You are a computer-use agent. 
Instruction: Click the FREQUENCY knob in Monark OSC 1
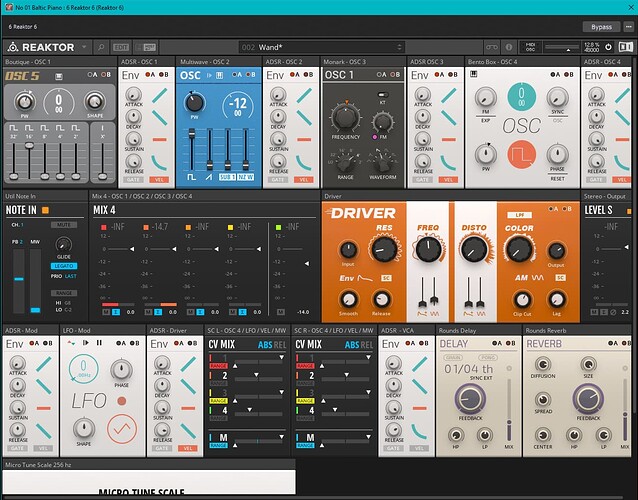(x=345, y=117)
